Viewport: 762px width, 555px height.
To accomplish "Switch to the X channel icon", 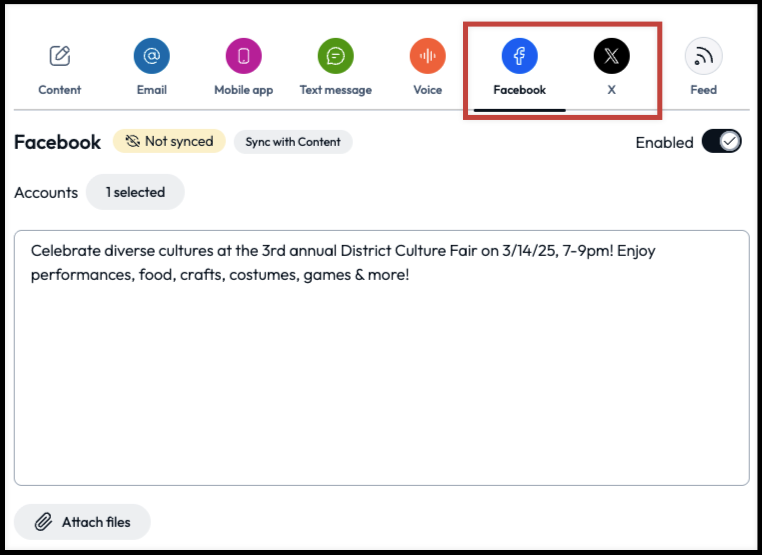I will (x=612, y=56).
